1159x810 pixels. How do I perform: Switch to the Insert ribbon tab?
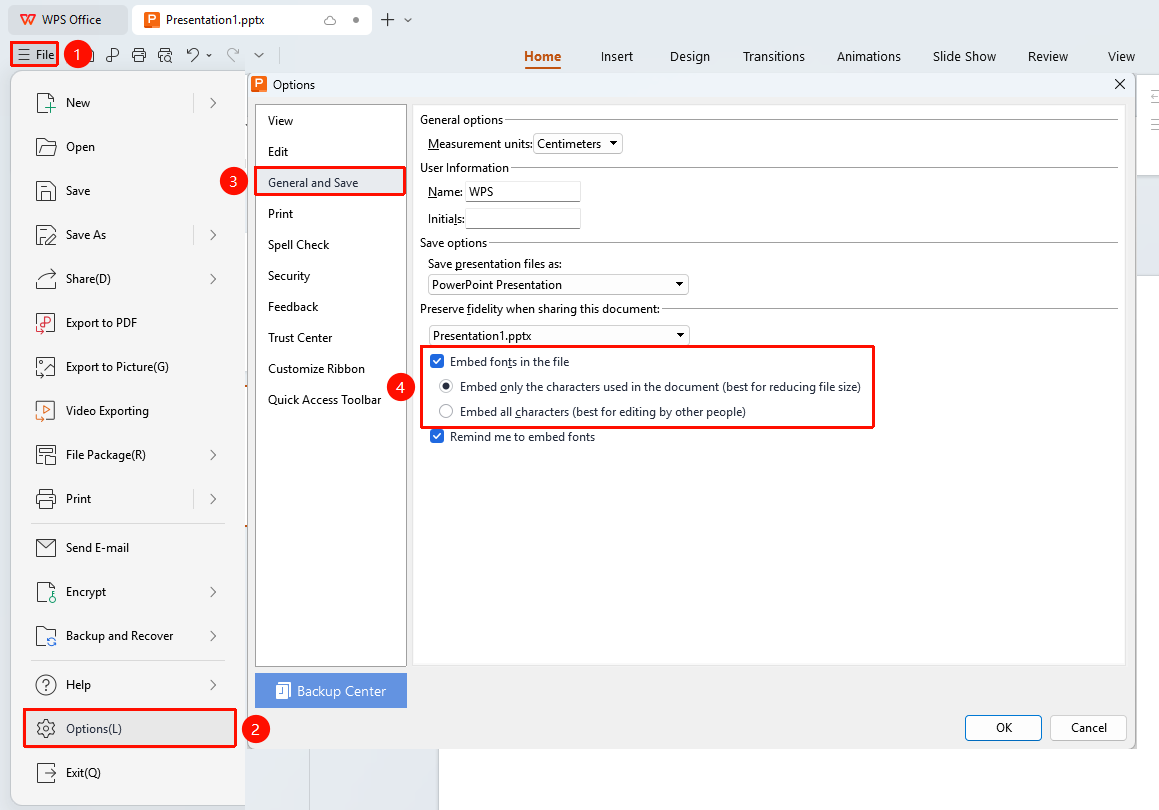pos(616,57)
